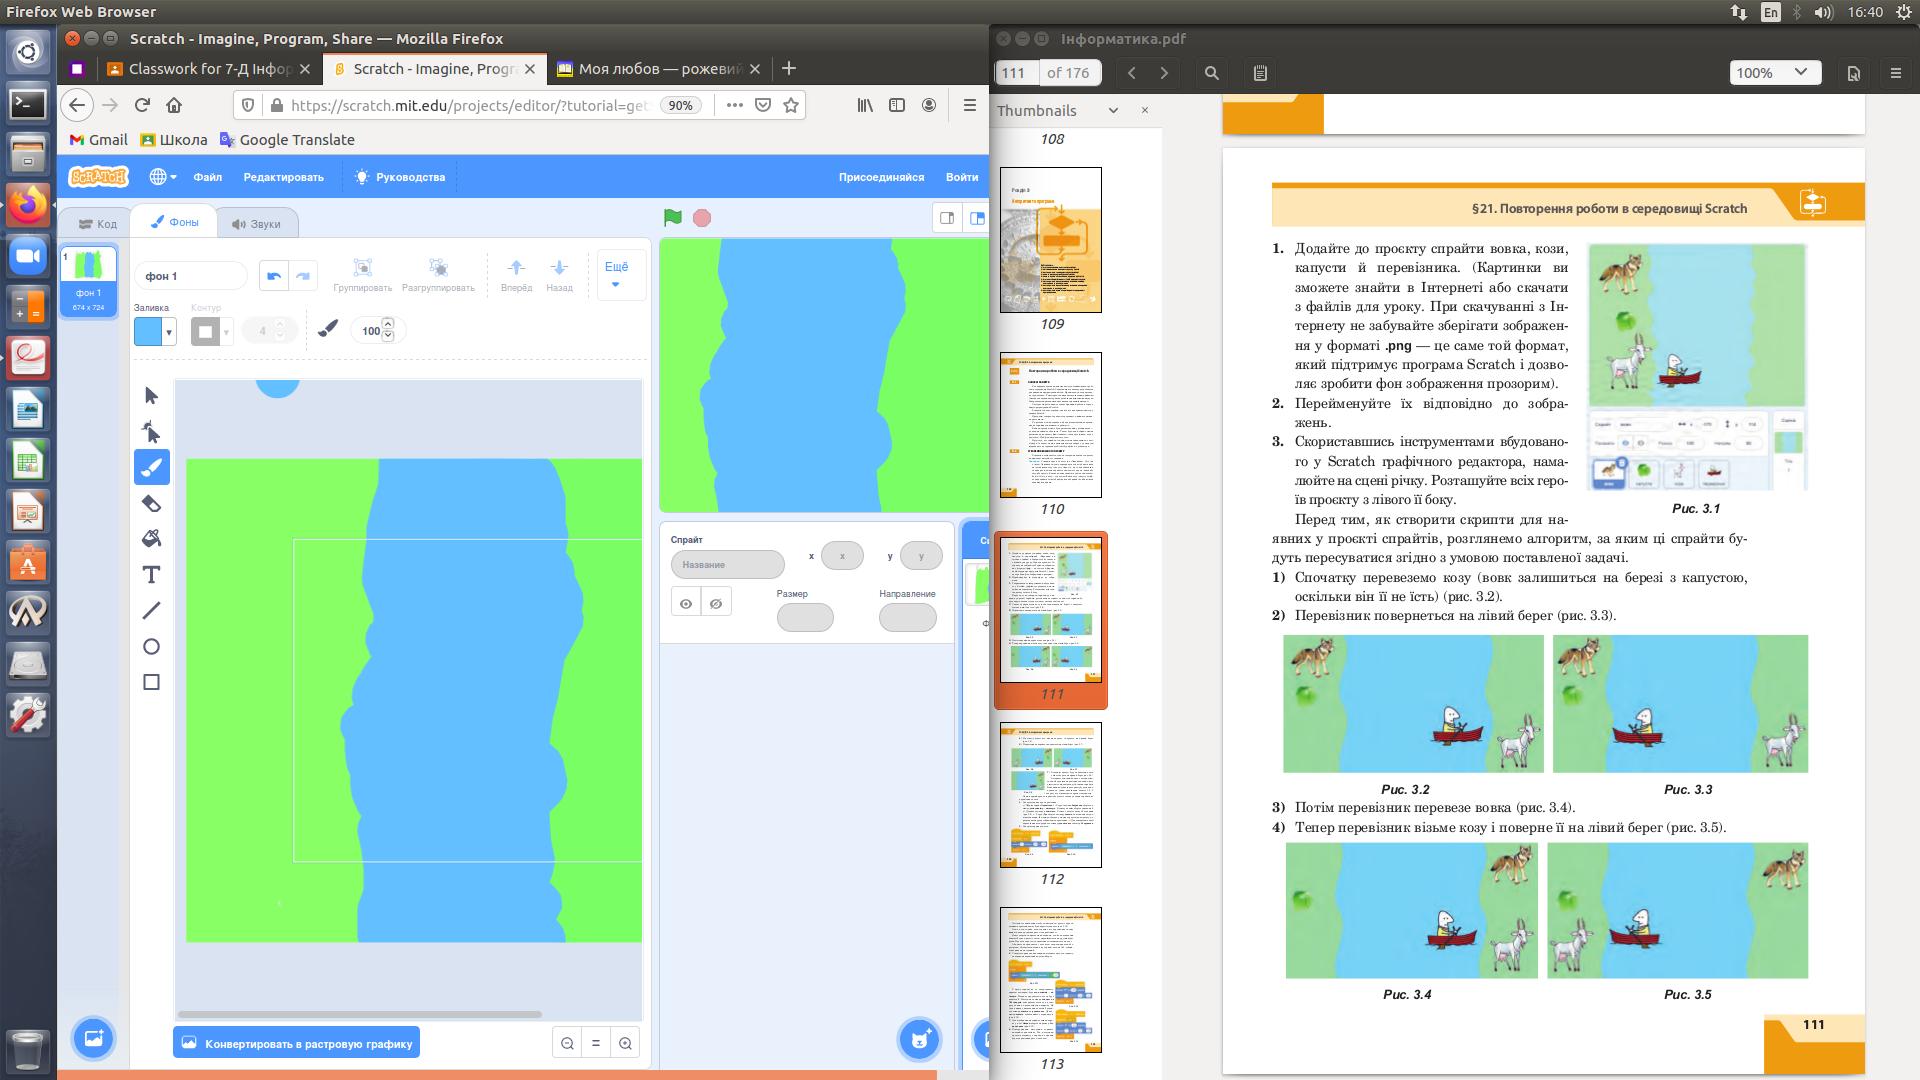Select the Reshape tool
The height and width of the screenshot is (1080, 1920).
pyautogui.click(x=151, y=431)
